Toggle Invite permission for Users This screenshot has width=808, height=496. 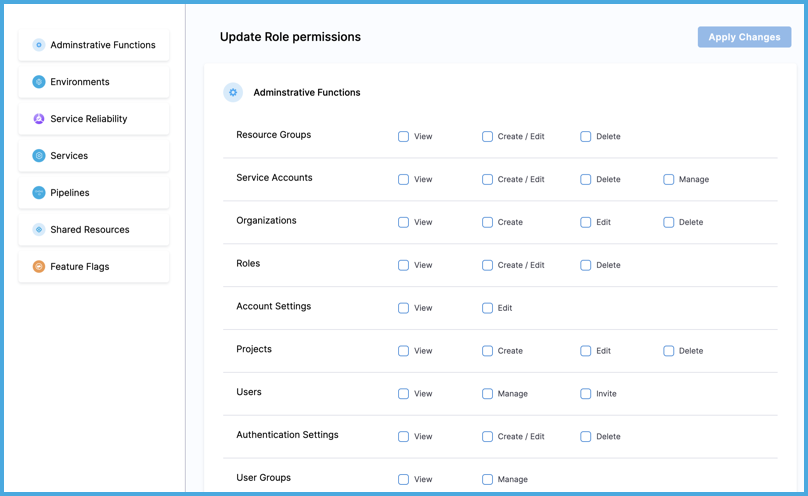[586, 394]
